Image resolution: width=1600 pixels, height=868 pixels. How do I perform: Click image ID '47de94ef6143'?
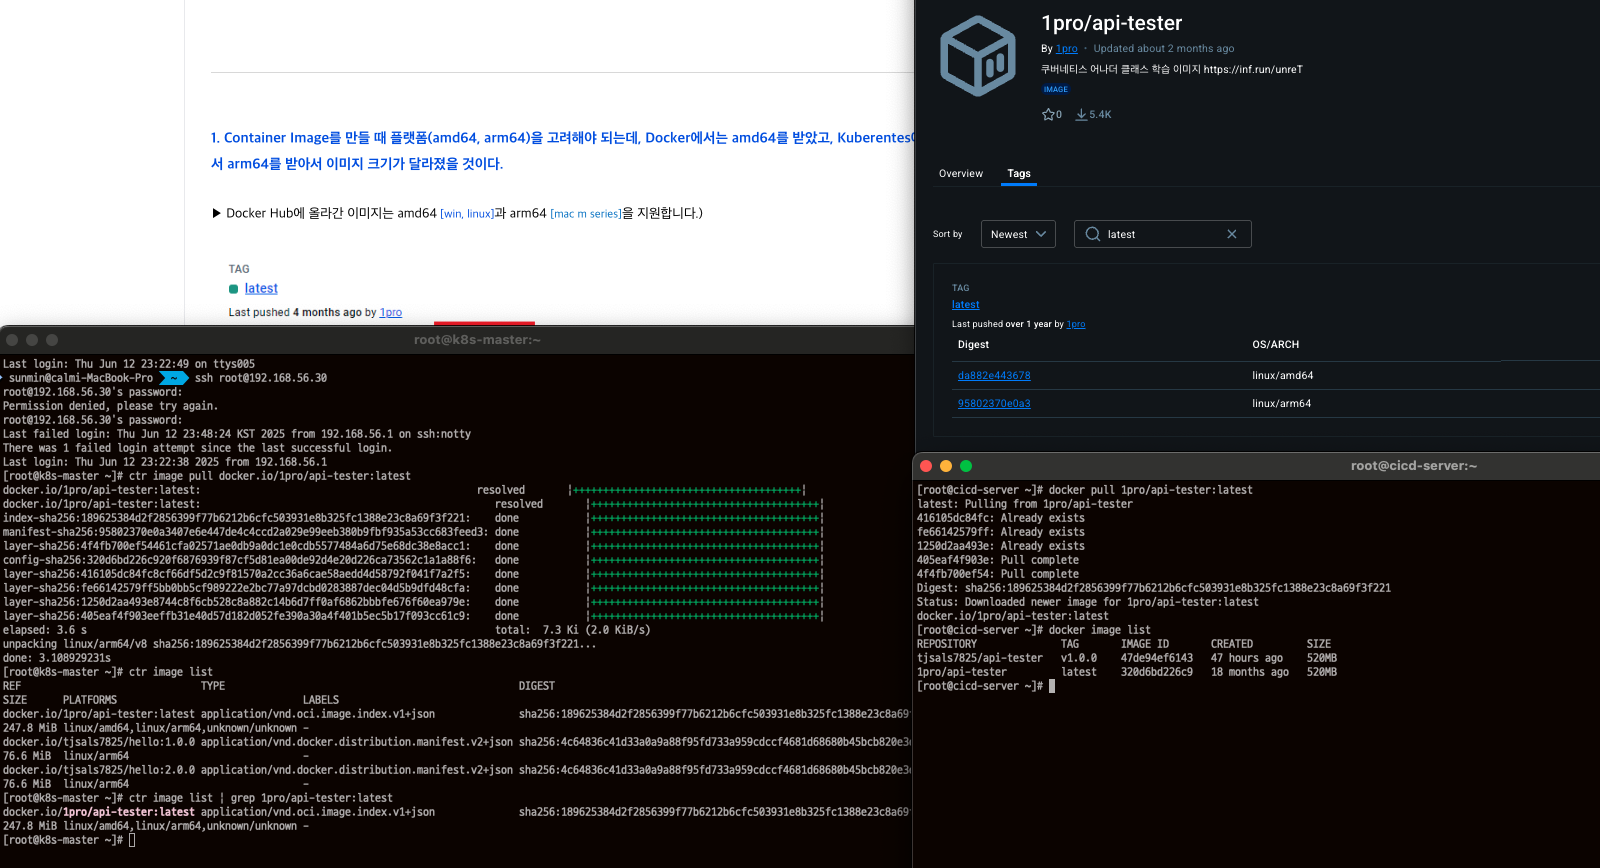(1157, 658)
